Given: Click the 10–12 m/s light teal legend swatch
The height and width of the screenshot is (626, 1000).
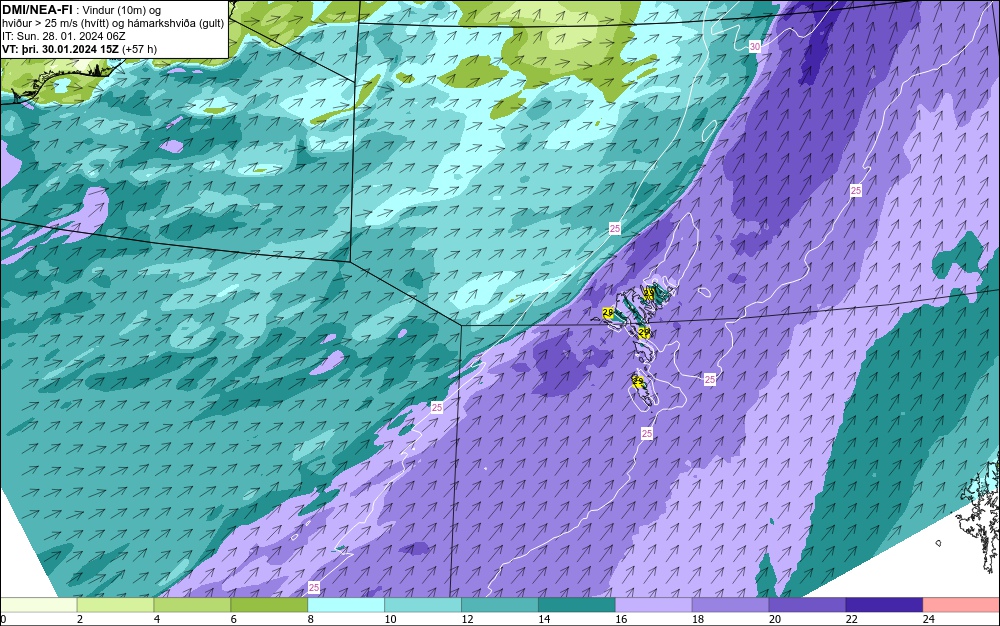Looking at the screenshot, I should click(x=423, y=605).
